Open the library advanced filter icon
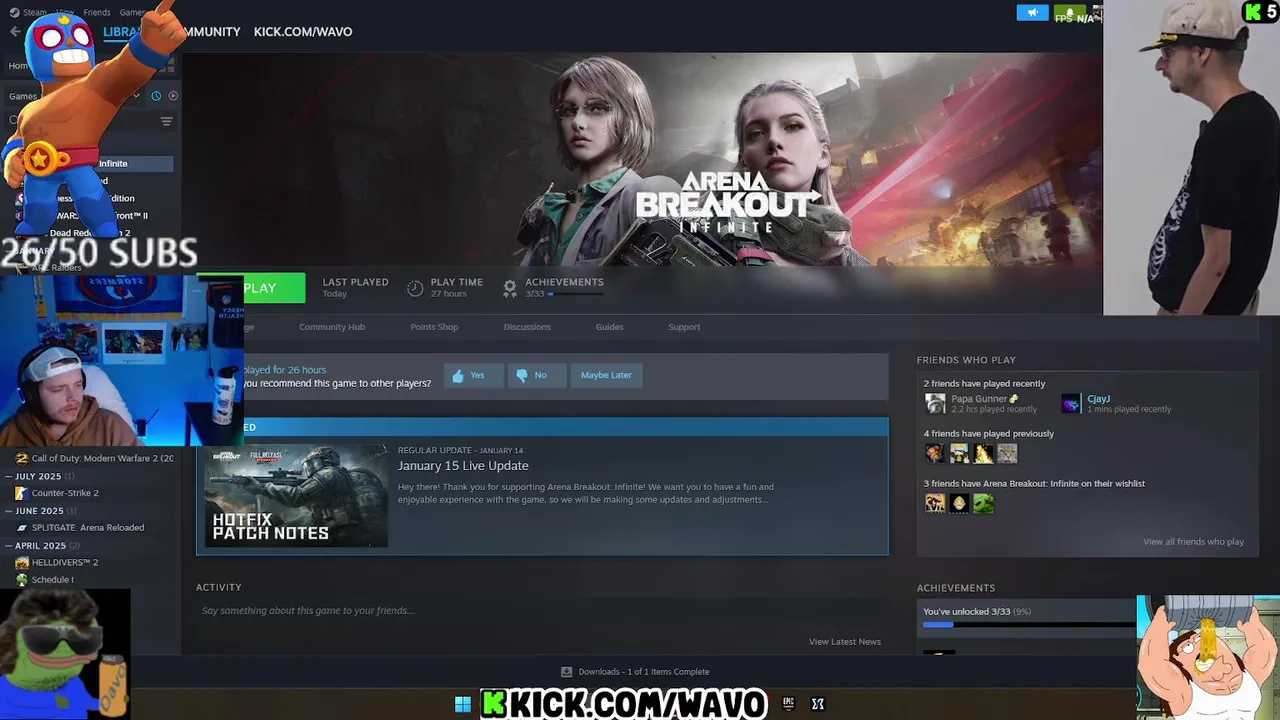This screenshot has width=1280, height=720. 167,121
